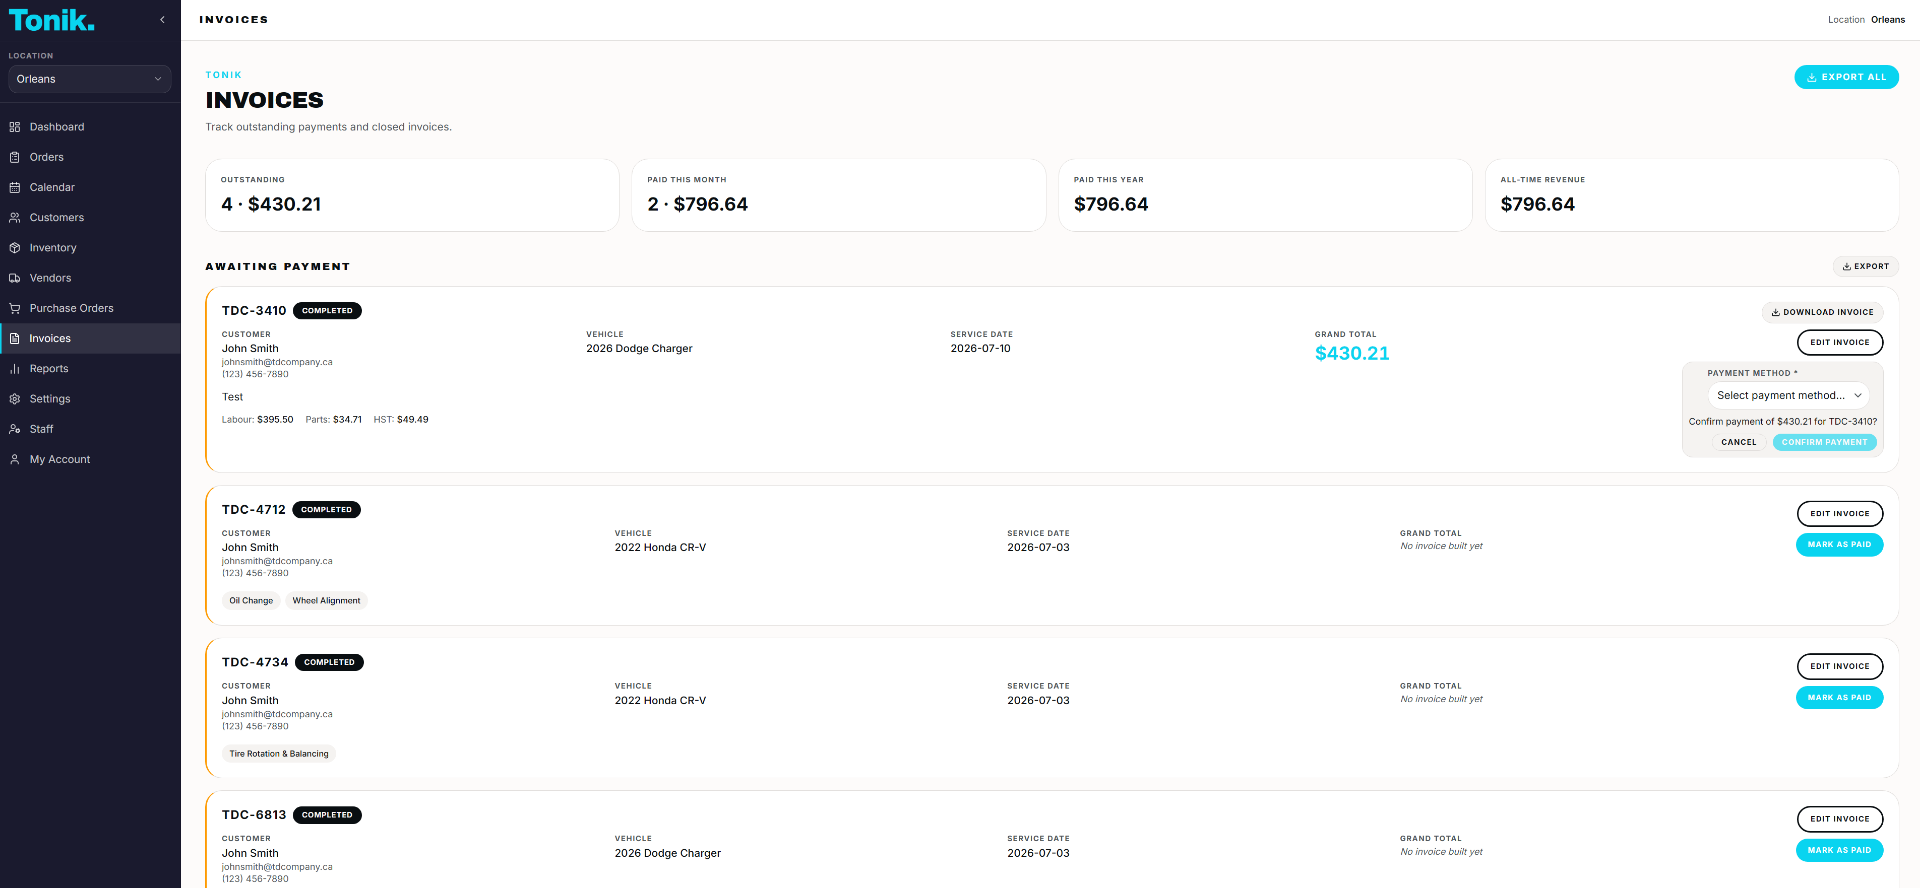Edit invoice for TDC-4734

point(1840,666)
